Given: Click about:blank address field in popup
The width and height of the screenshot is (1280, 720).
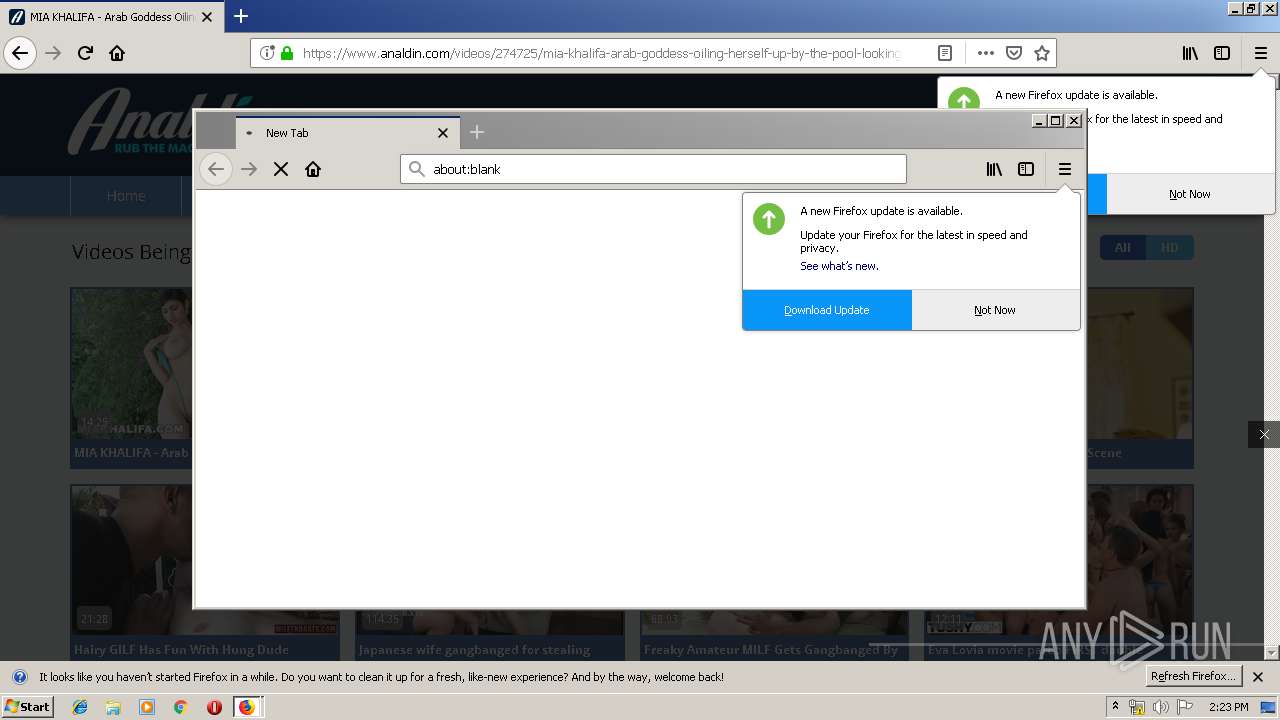Looking at the screenshot, I should pyautogui.click(x=653, y=169).
